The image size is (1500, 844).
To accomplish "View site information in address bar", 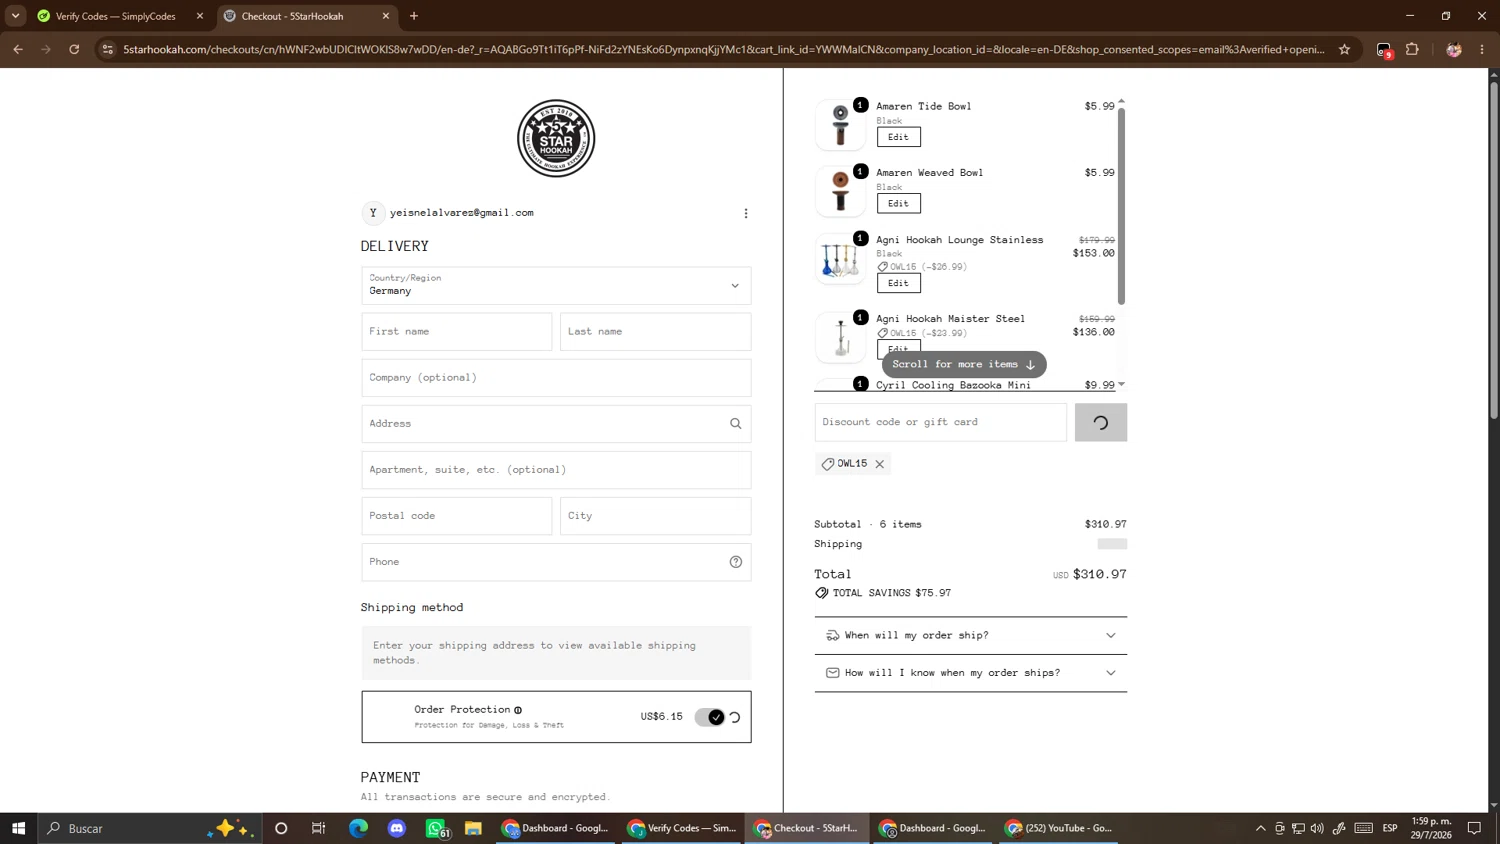I will tap(108, 49).
